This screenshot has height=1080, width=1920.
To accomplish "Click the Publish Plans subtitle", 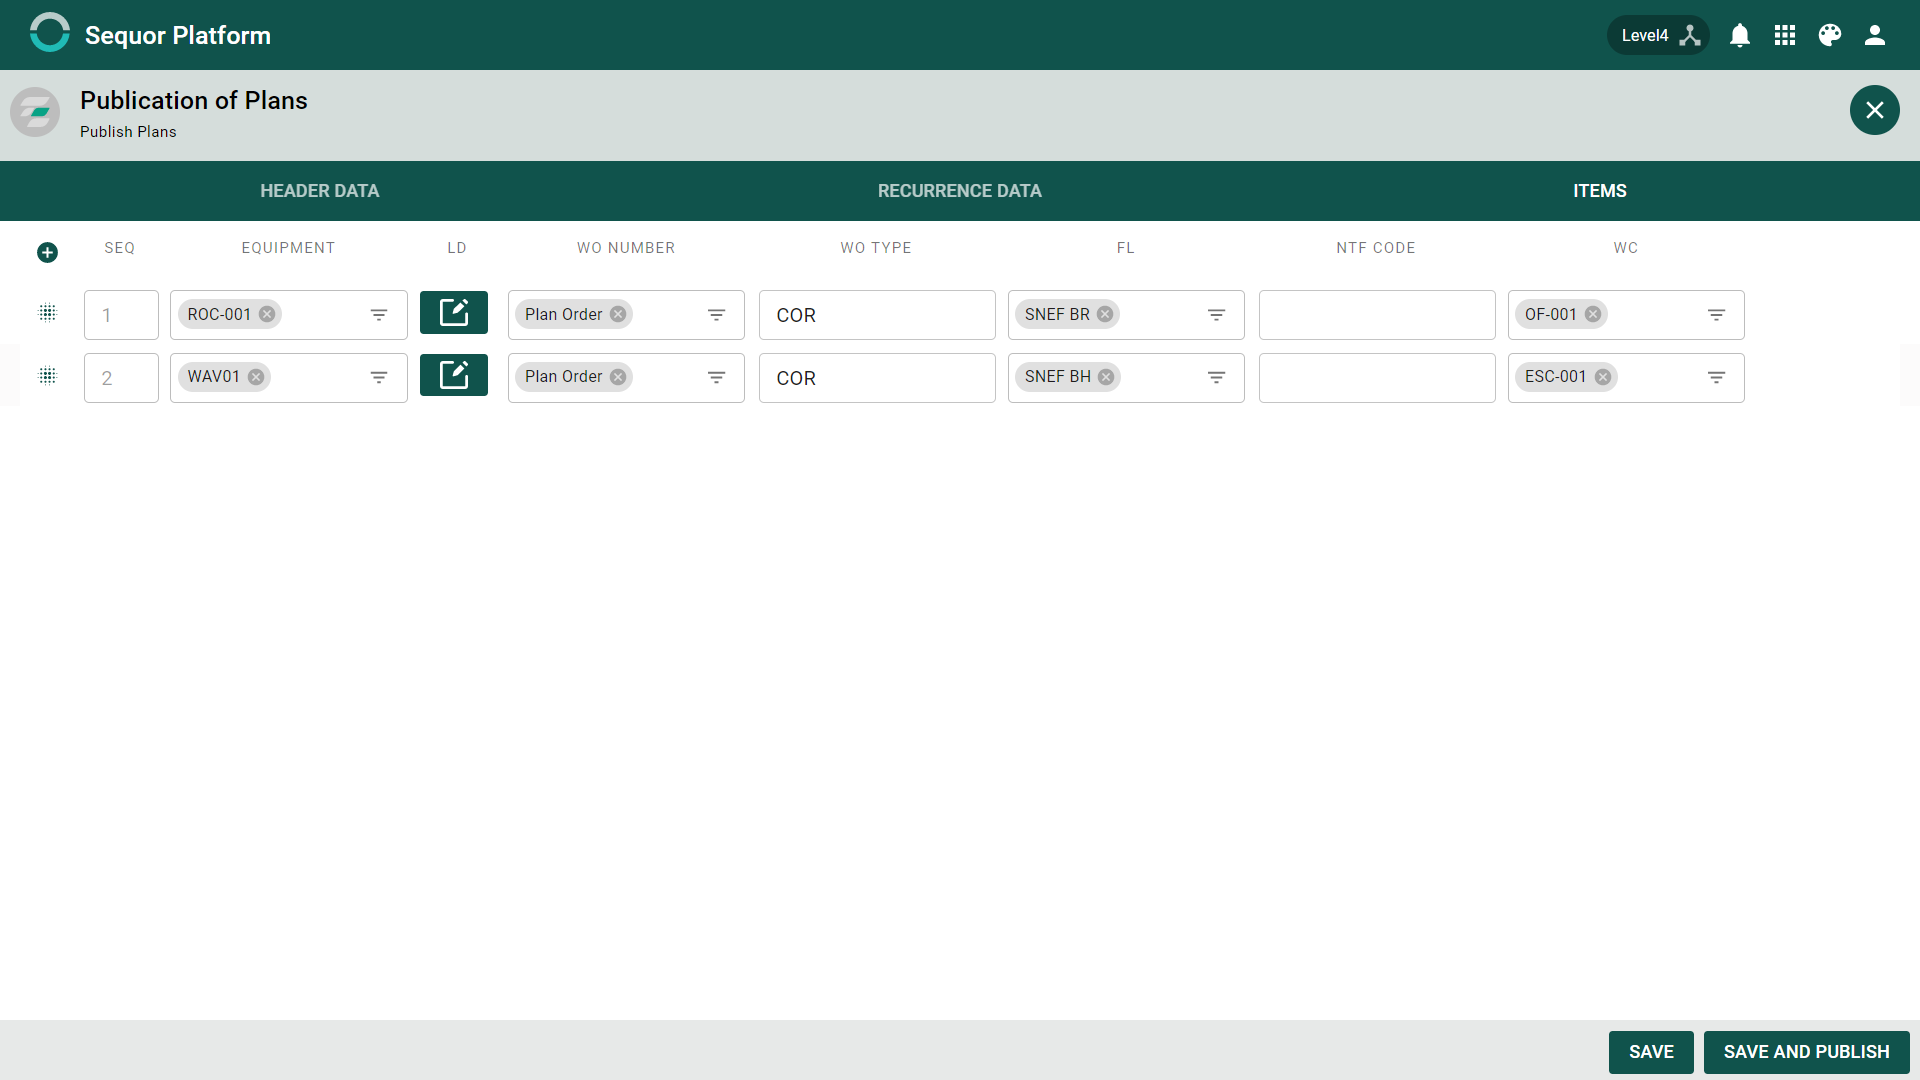I will [128, 132].
